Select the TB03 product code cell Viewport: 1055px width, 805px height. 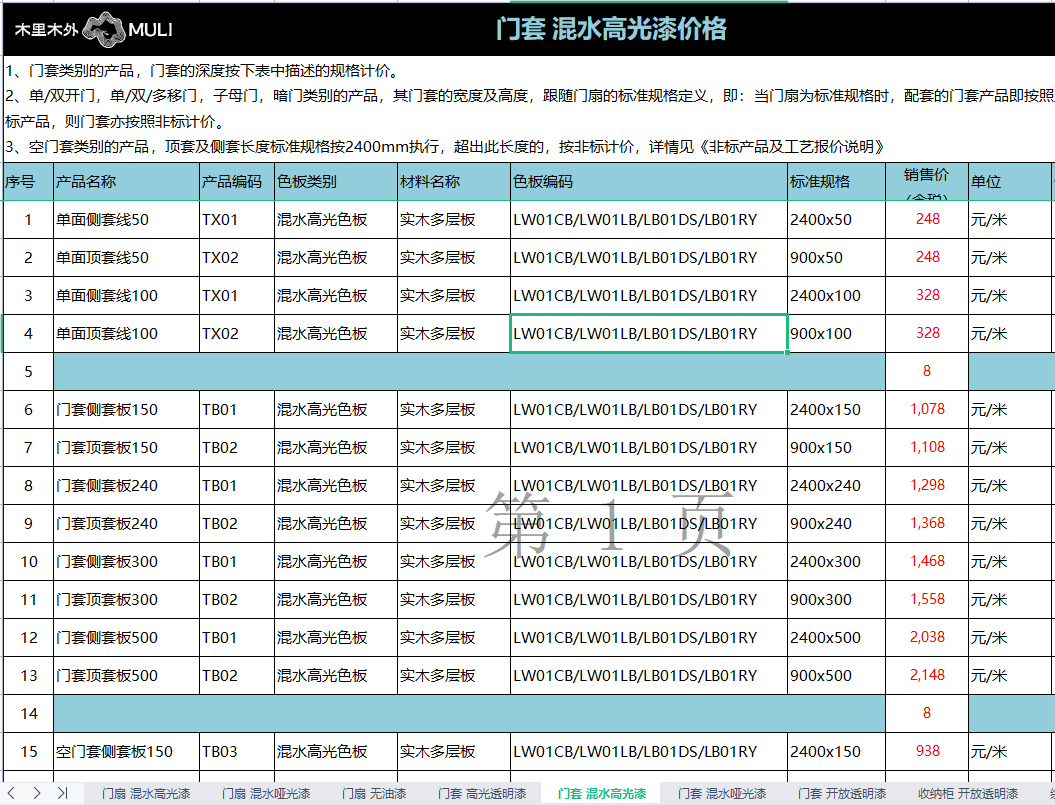click(237, 751)
